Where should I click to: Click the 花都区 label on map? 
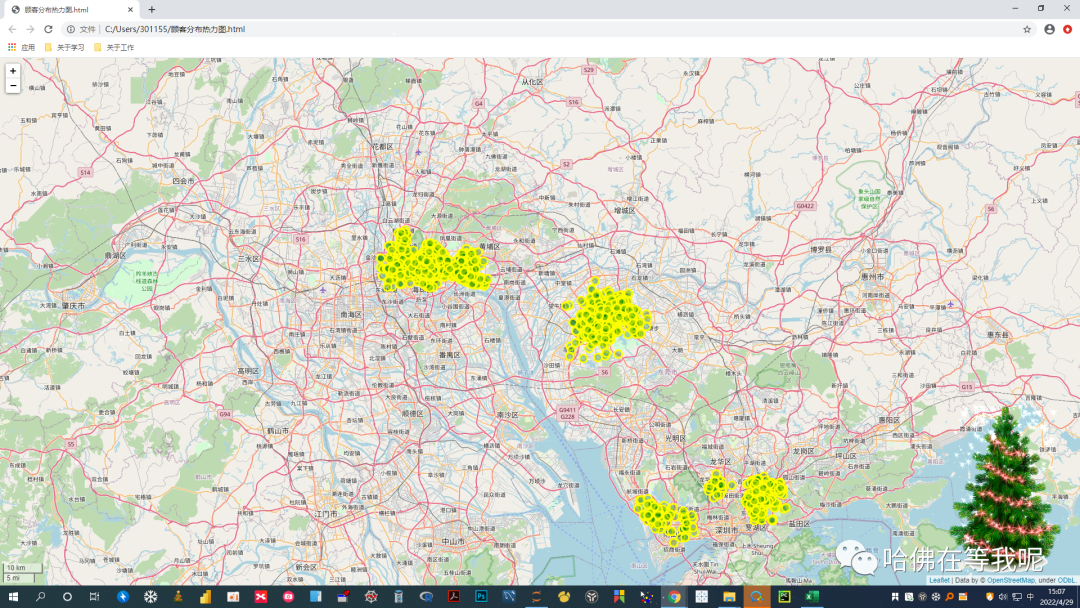[x=382, y=147]
